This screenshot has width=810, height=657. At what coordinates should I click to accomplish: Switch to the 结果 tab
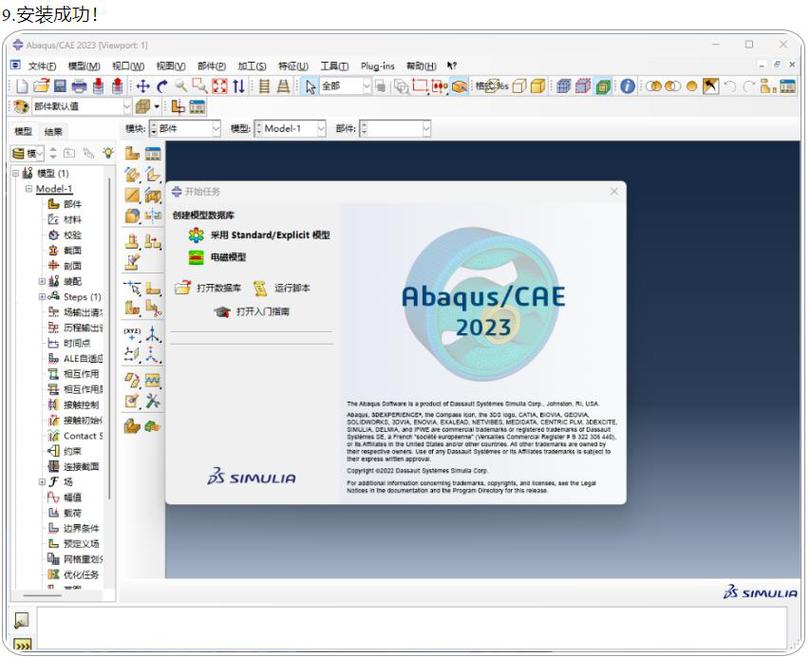(53, 132)
